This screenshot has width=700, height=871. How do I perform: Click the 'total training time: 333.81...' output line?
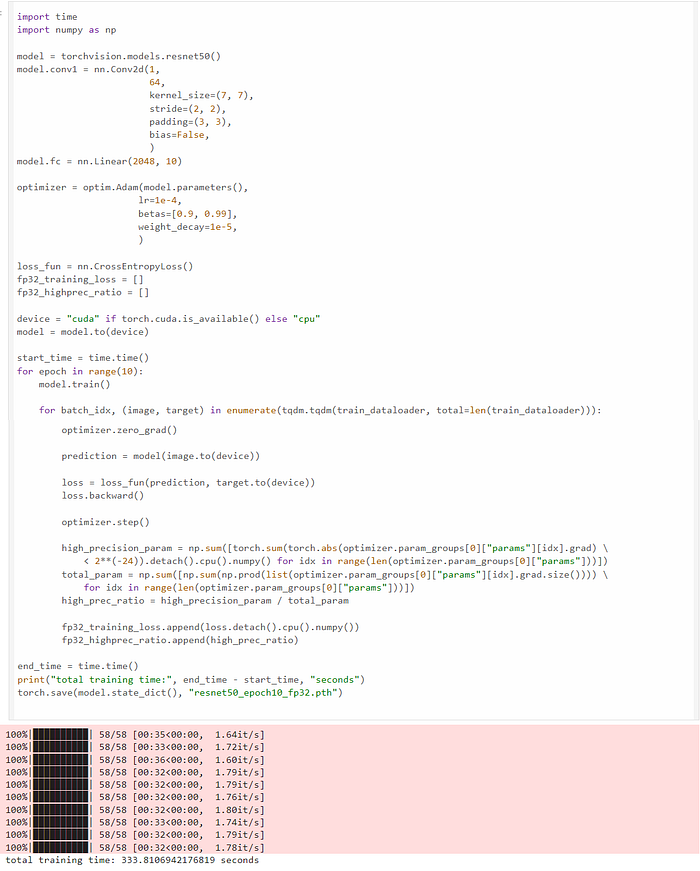click(x=132, y=860)
